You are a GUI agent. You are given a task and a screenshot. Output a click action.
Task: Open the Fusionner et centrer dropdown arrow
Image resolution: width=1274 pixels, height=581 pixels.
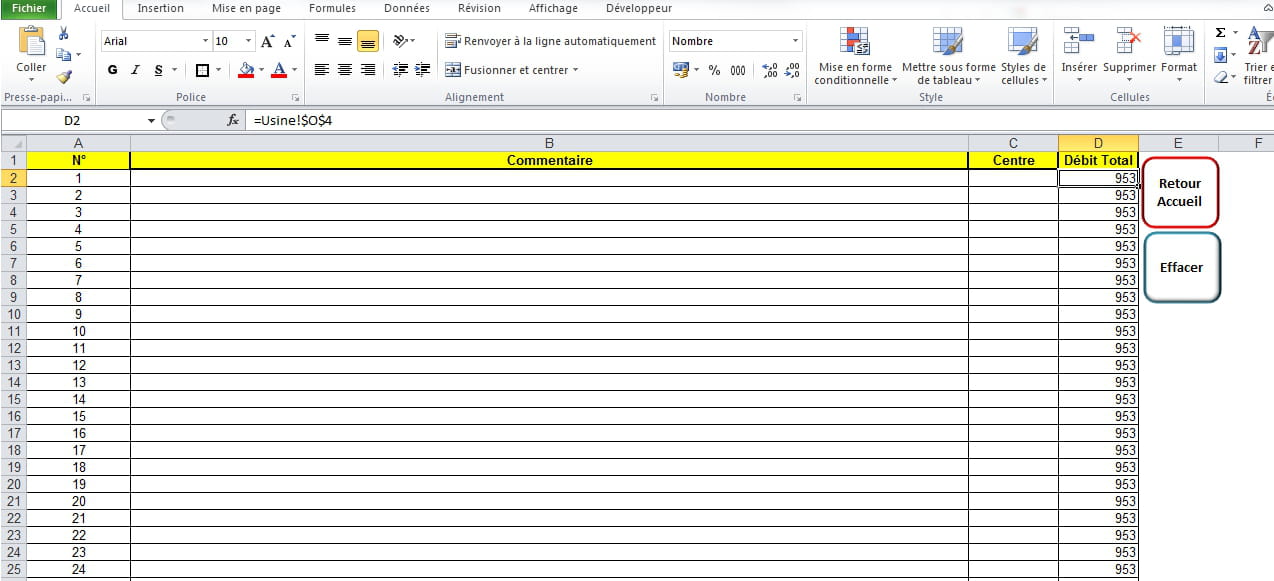(x=576, y=70)
